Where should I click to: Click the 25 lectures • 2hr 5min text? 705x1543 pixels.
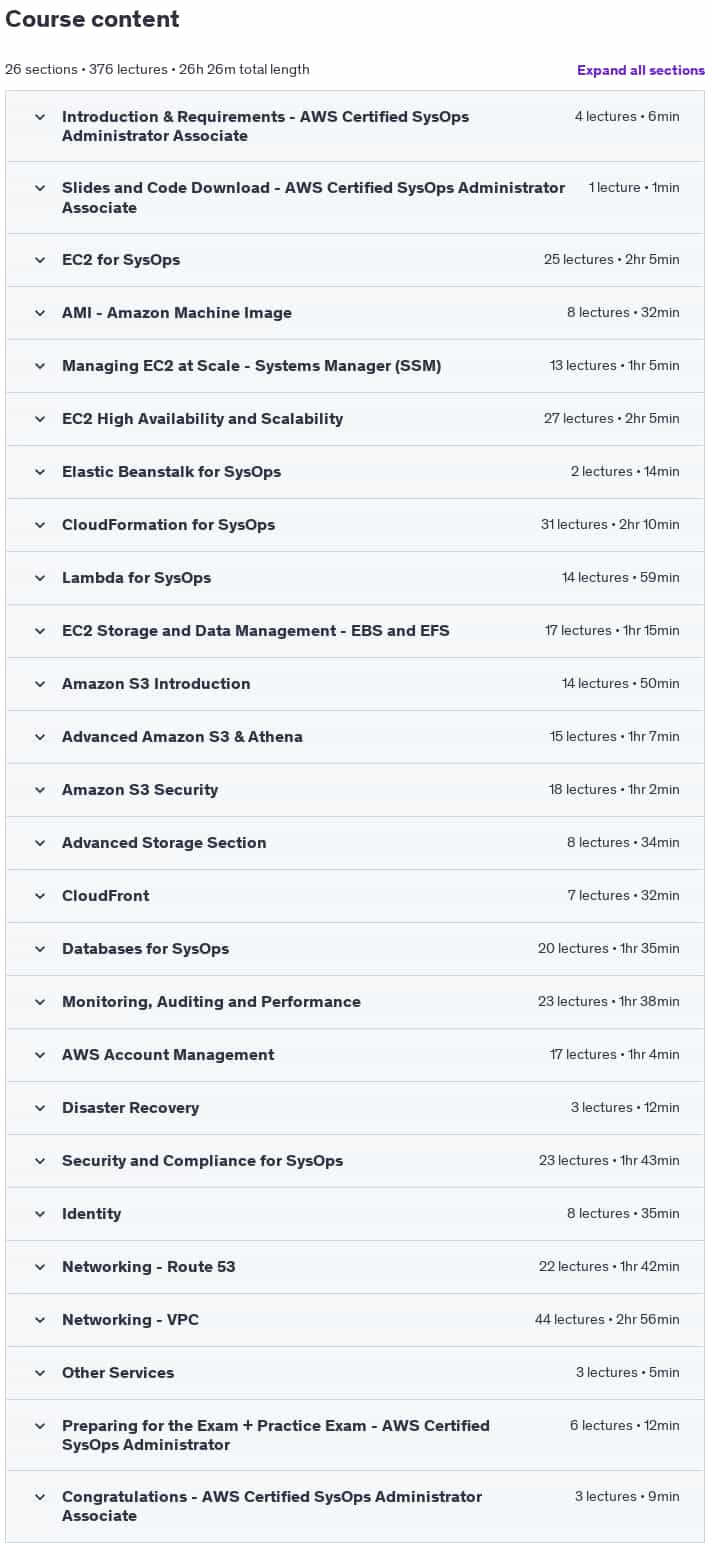612,260
